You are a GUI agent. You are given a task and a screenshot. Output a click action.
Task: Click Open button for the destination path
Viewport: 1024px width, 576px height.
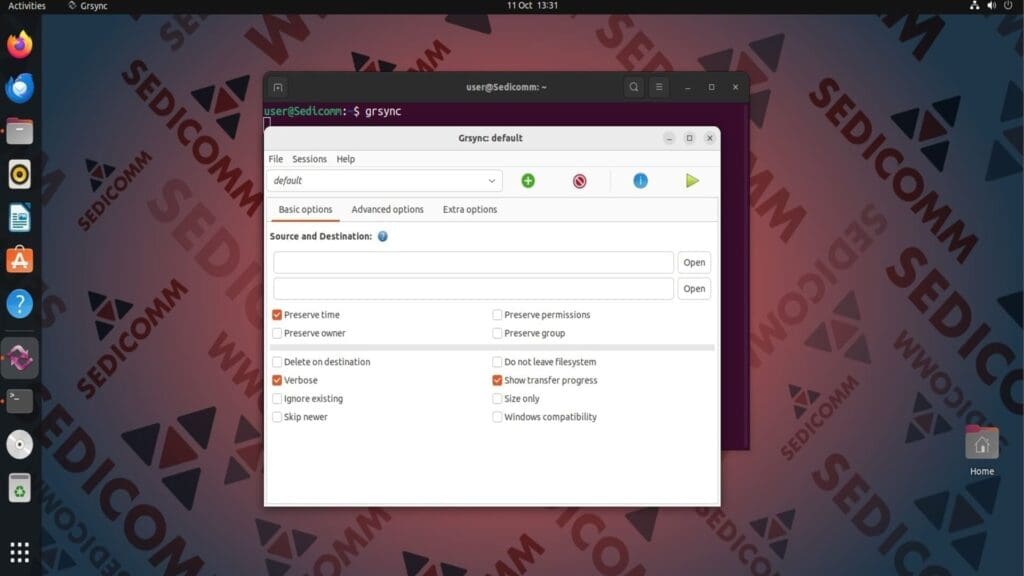point(694,289)
